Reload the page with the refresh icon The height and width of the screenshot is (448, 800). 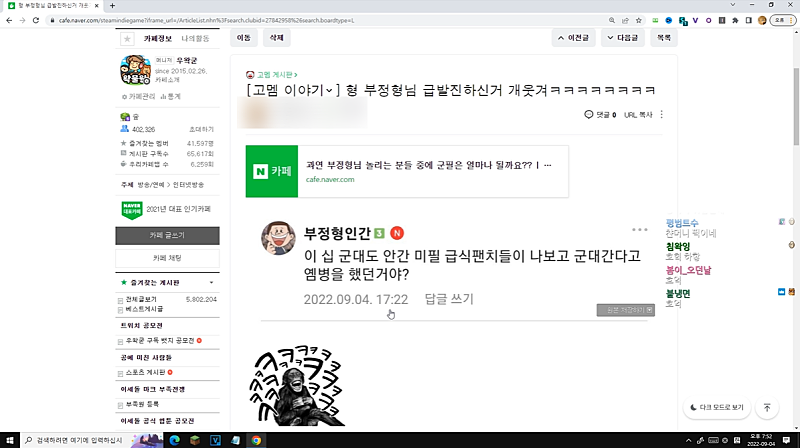(x=36, y=20)
